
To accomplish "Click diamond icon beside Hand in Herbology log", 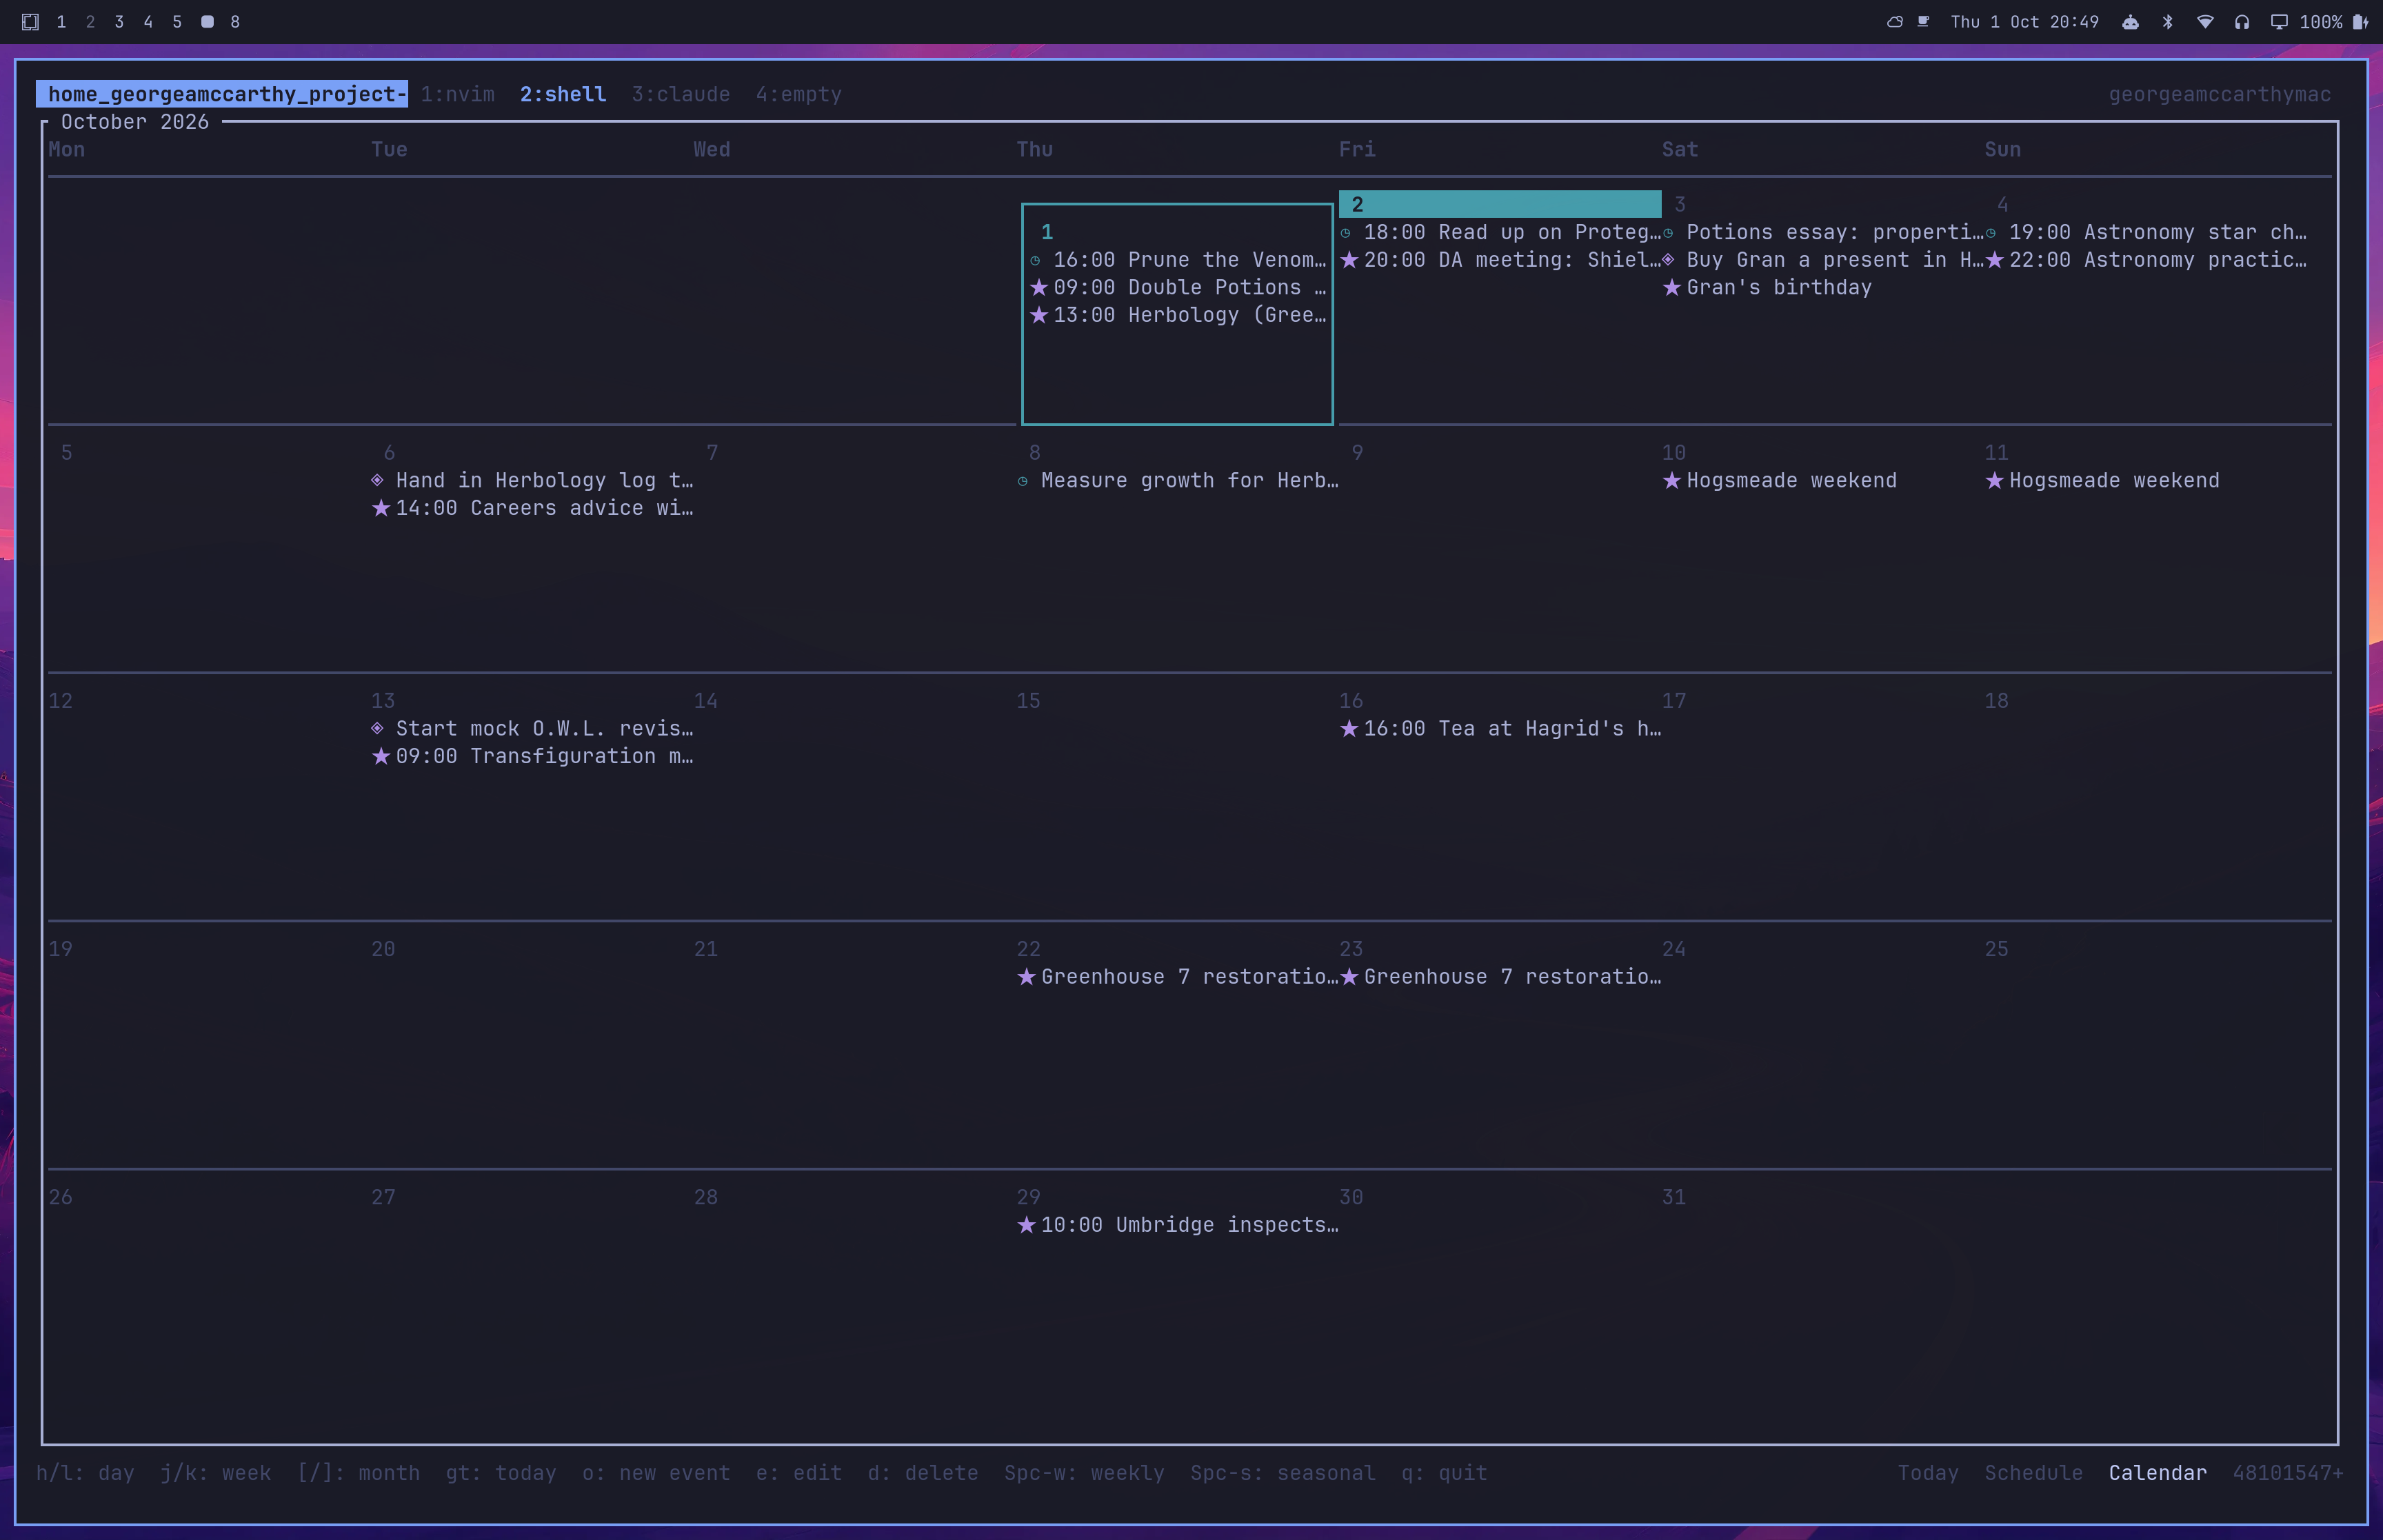I will [x=377, y=480].
